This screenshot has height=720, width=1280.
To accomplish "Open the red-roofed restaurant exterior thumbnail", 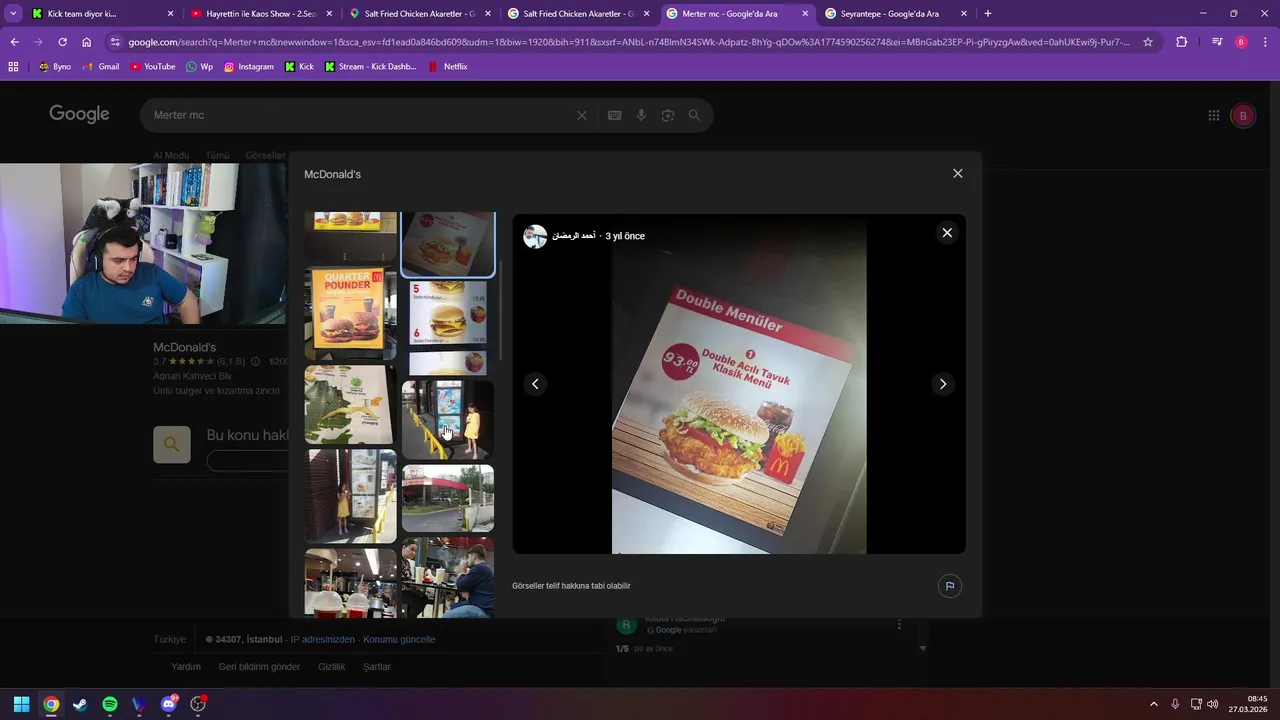I will [x=448, y=498].
